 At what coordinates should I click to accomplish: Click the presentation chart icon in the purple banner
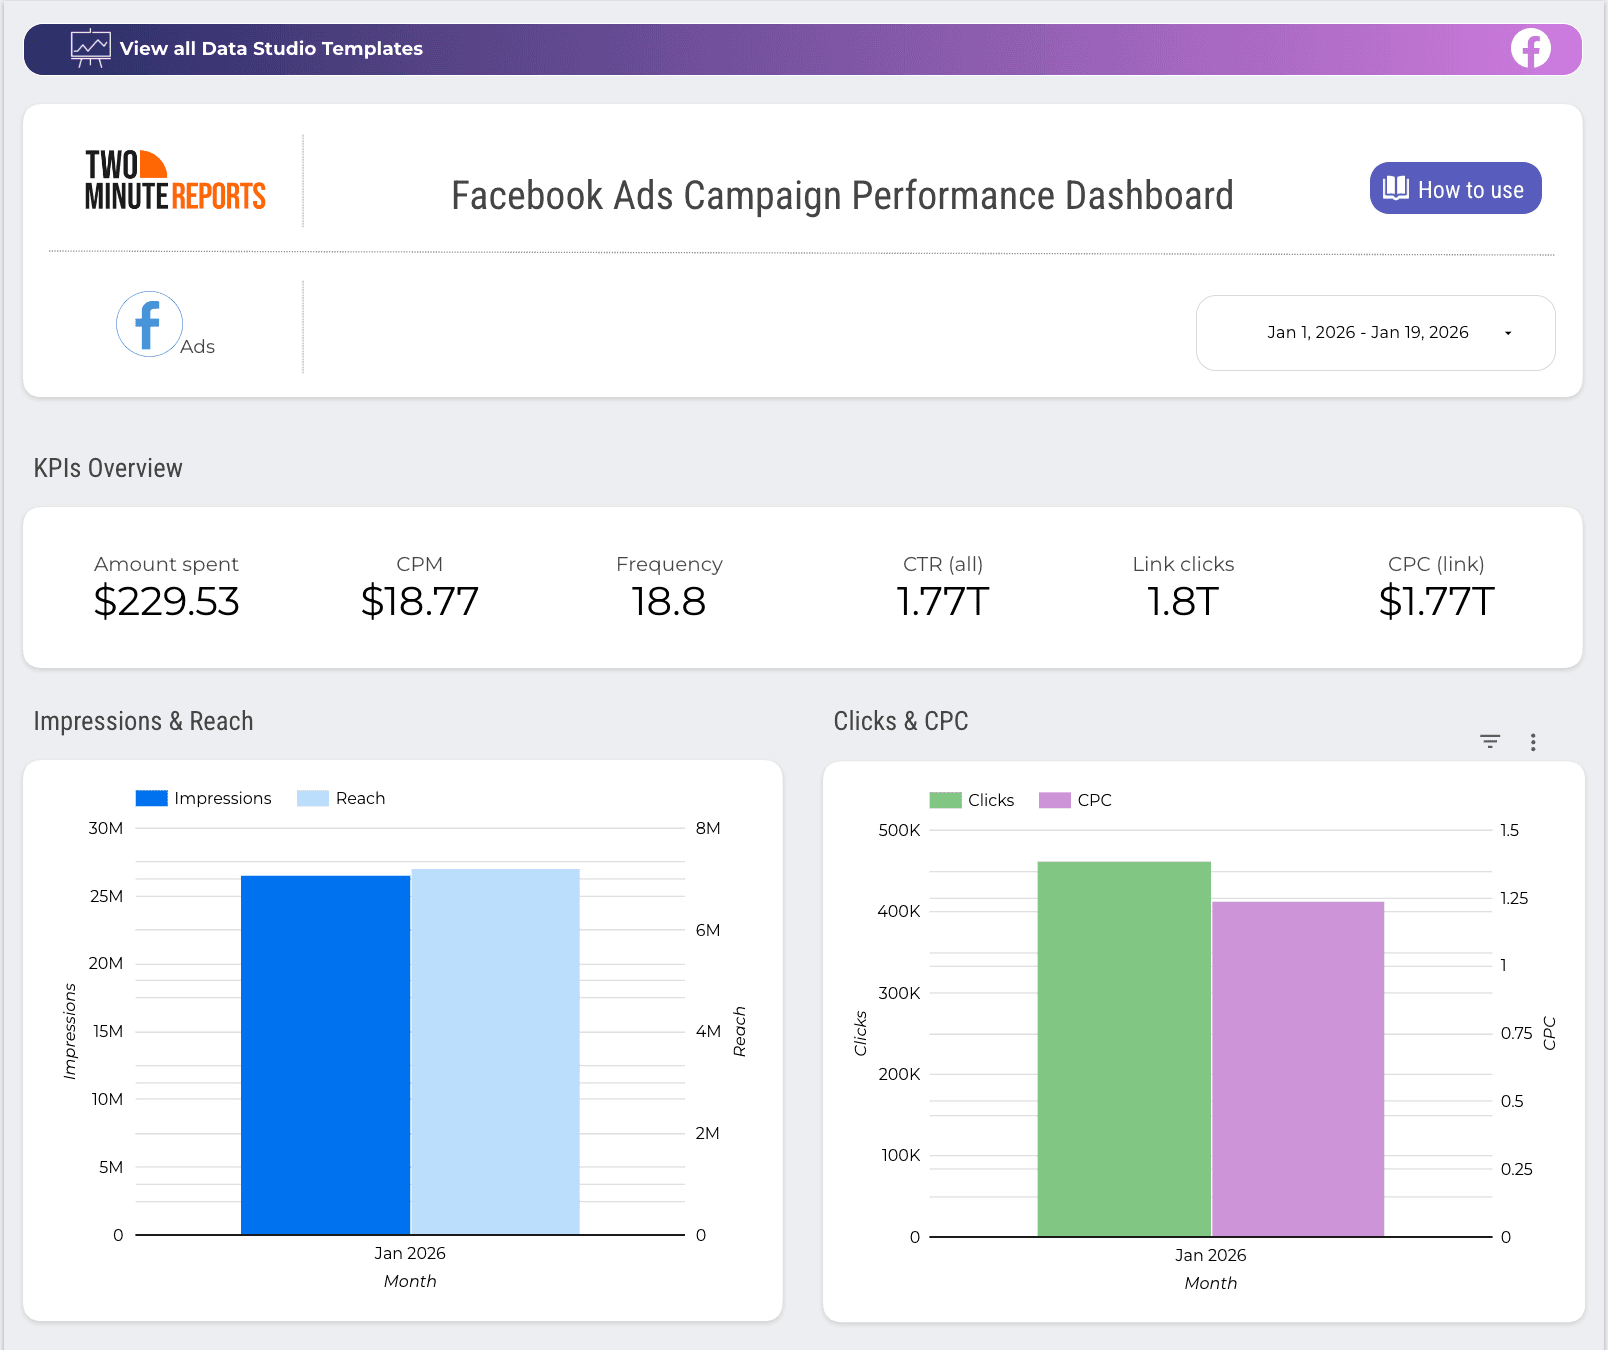[90, 47]
